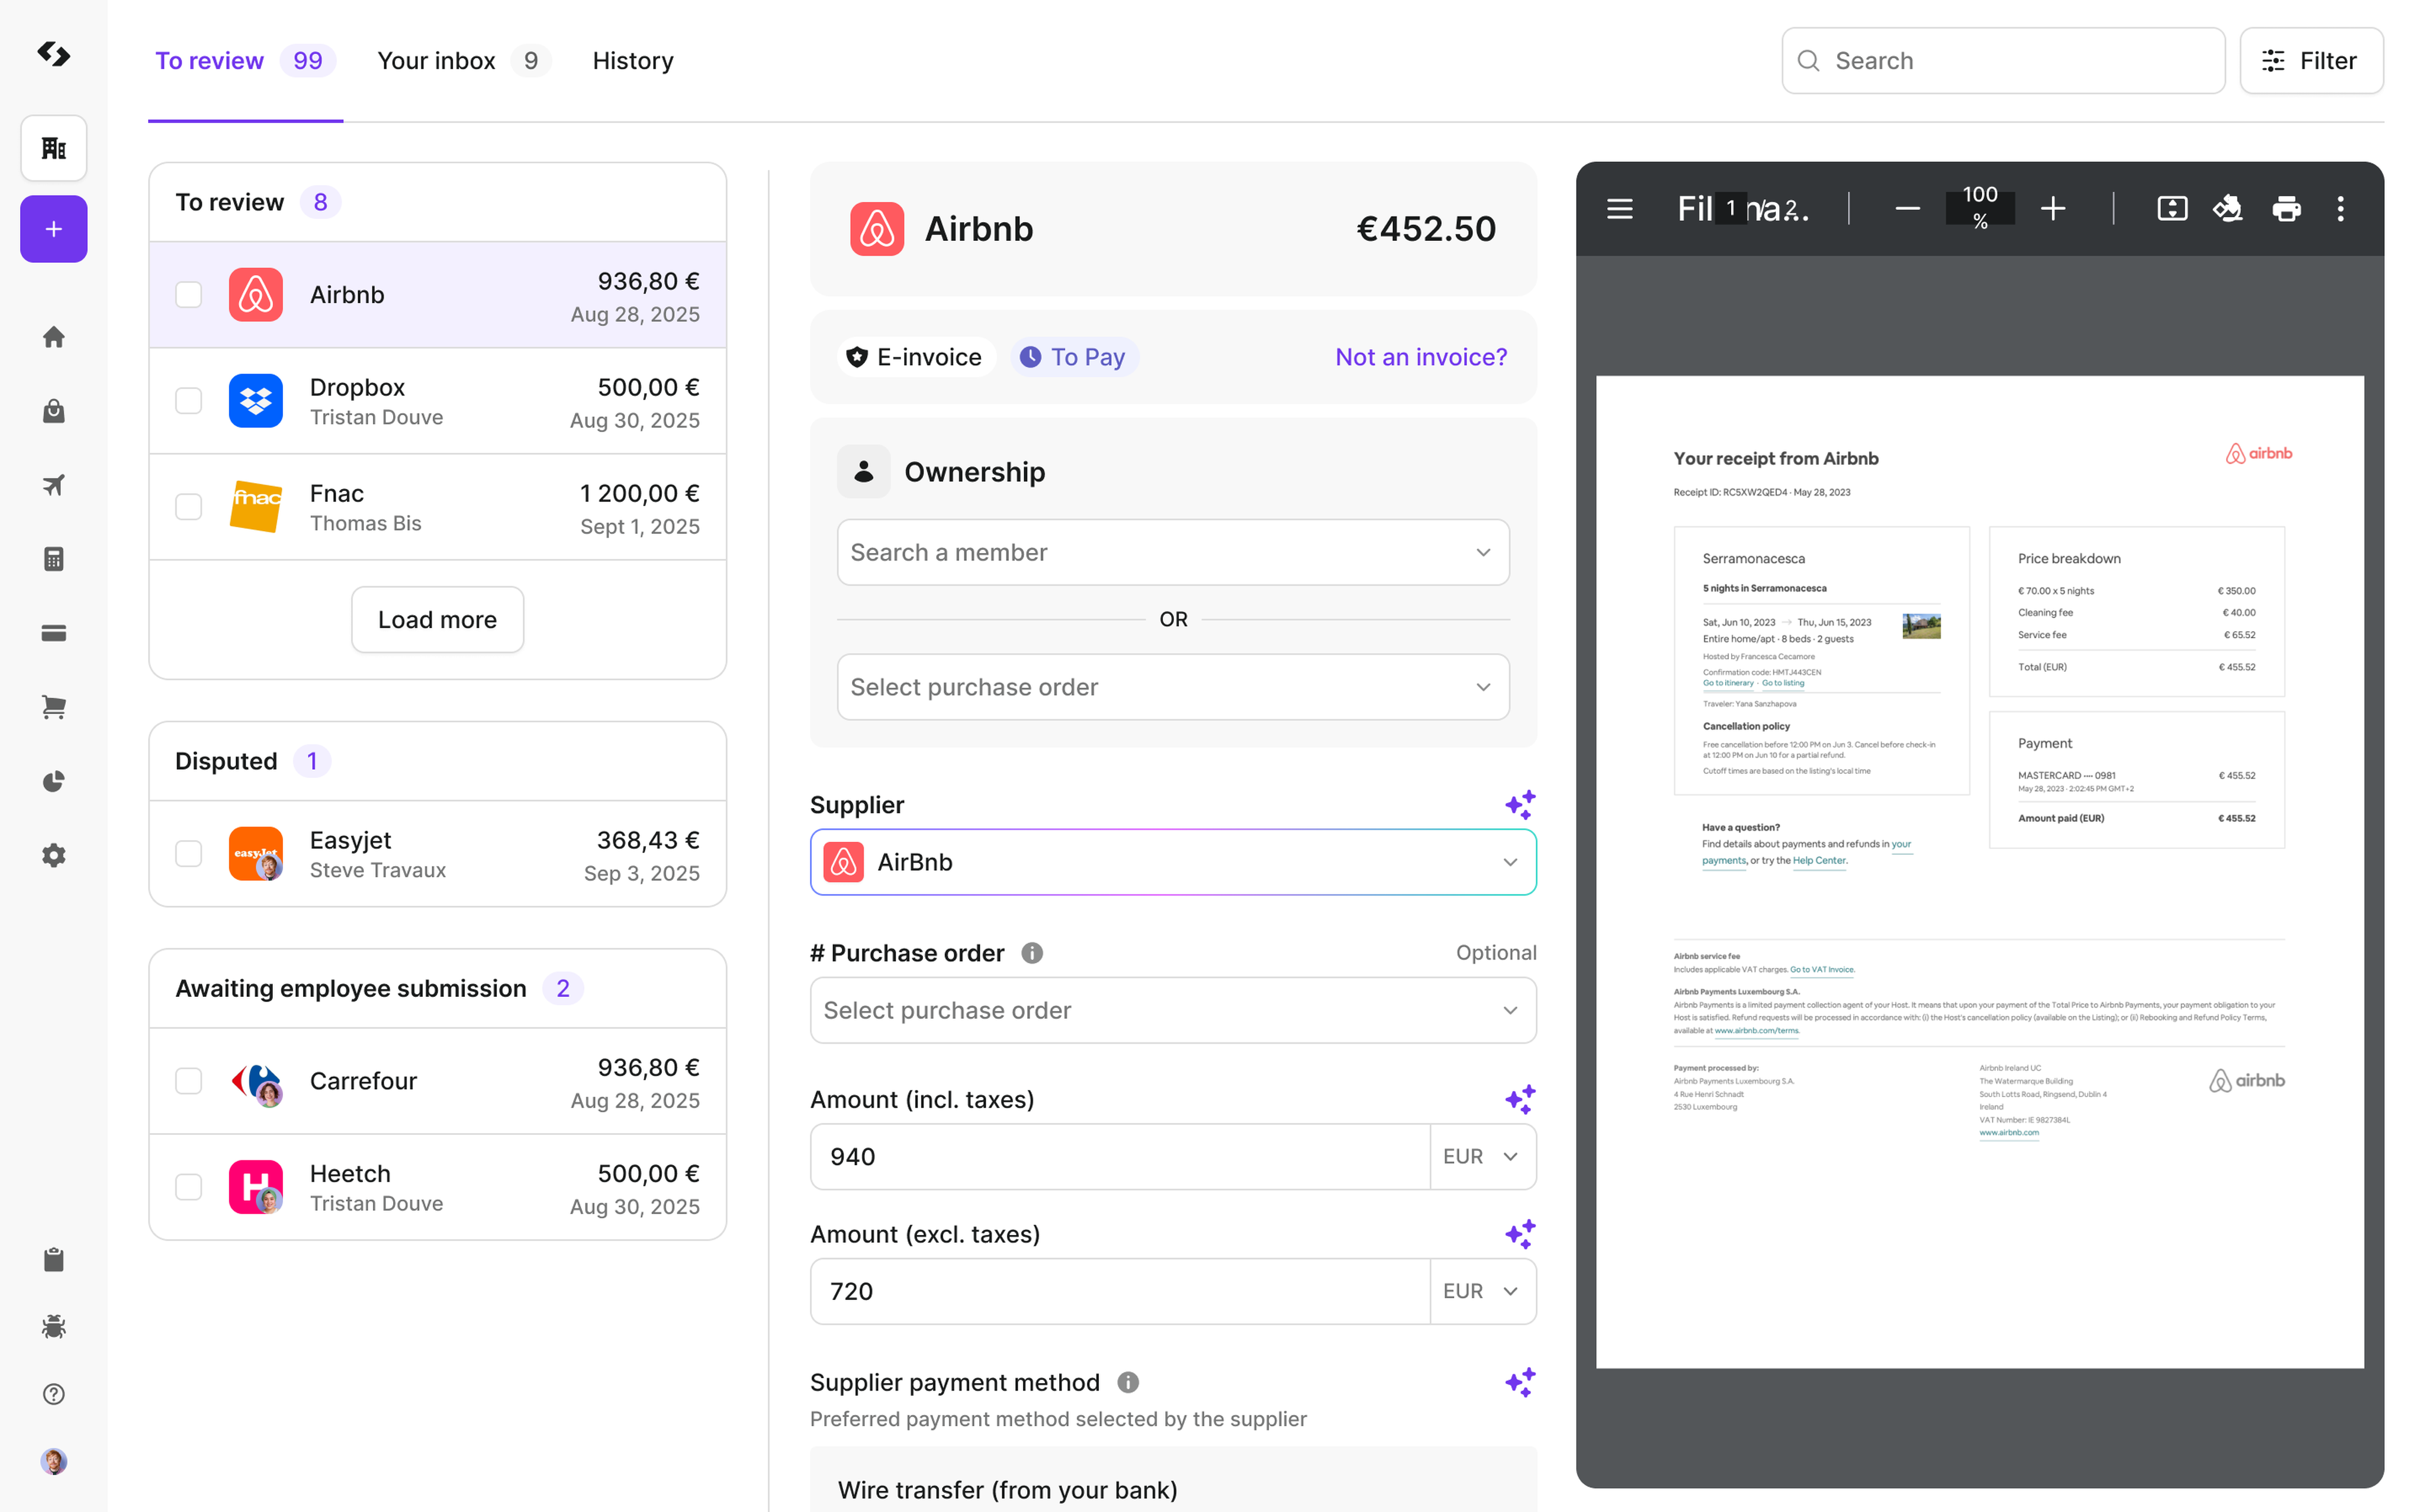Screen dimensions: 2425x1512
Task: Click the Search input field
Action: (x=2003, y=61)
